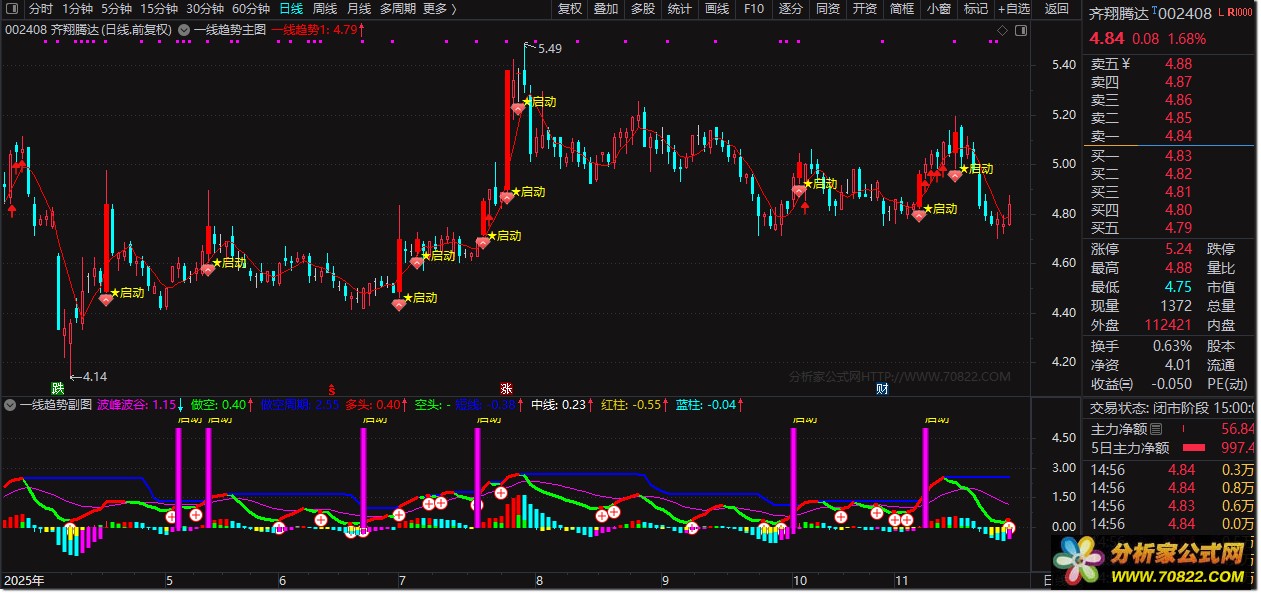The image size is (1261, 593).
Task: Toggle the right panel icon beside the diamond
Action: click(1020, 30)
